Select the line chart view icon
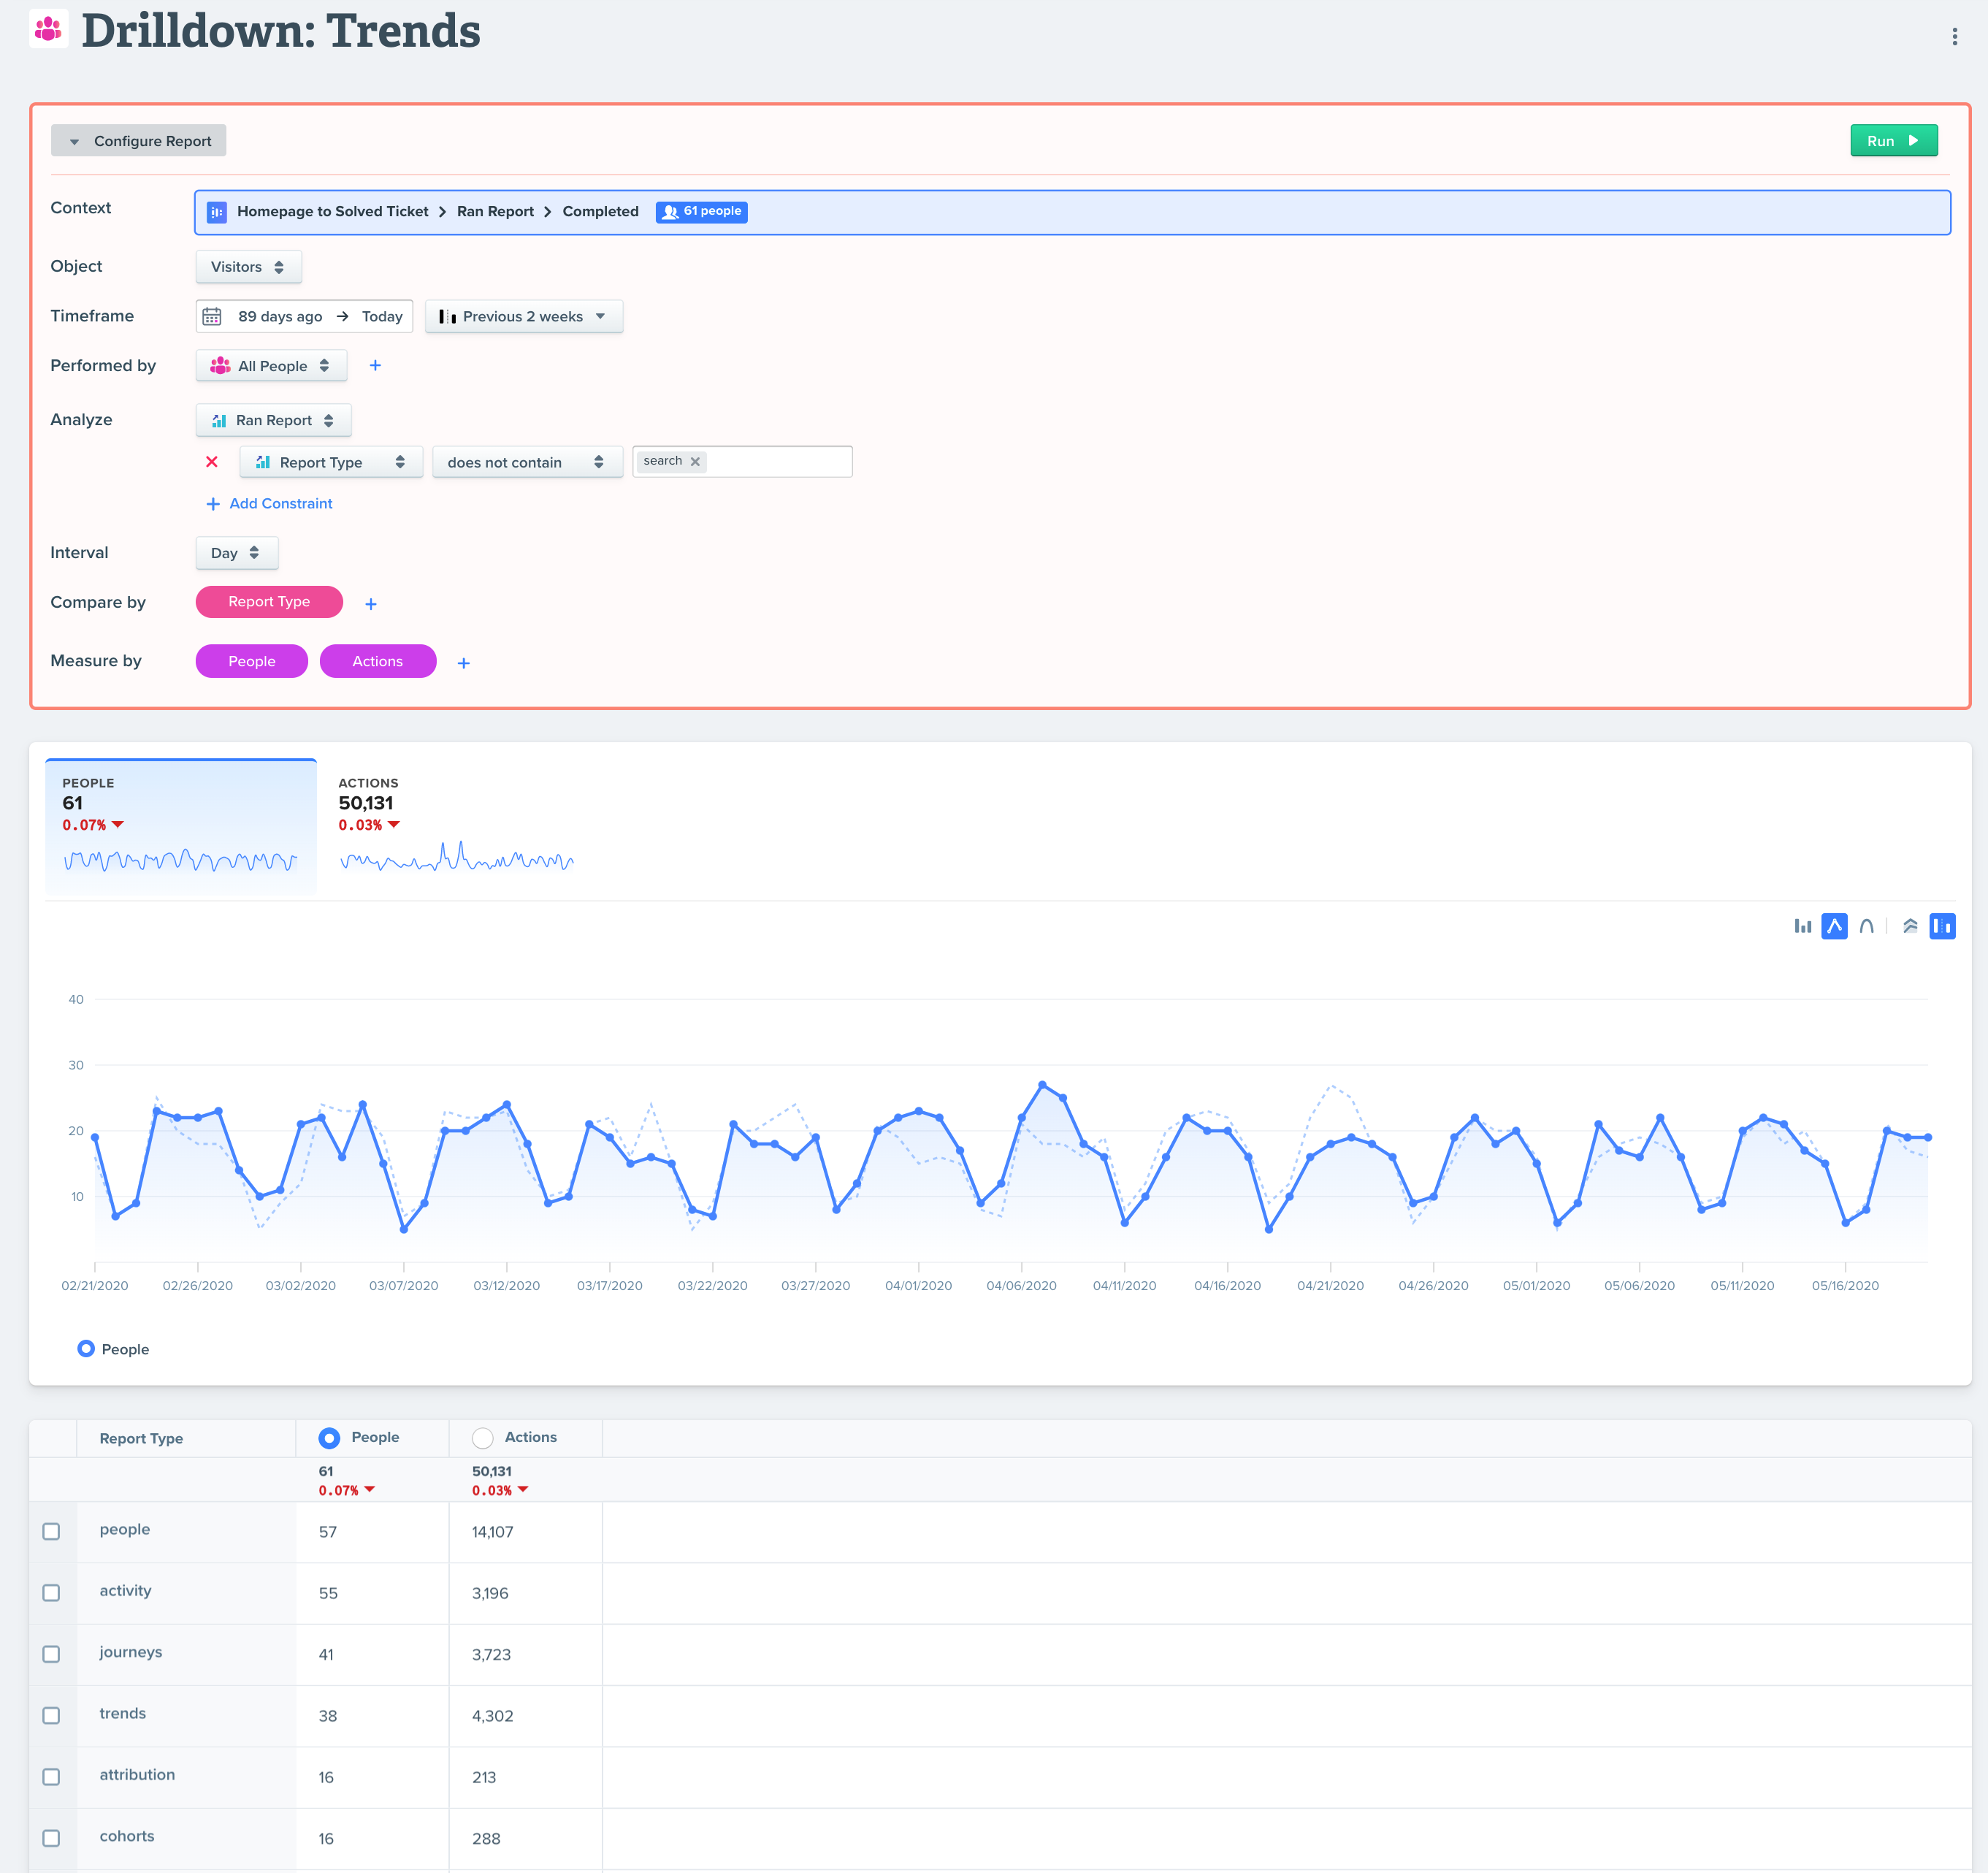 (1834, 926)
